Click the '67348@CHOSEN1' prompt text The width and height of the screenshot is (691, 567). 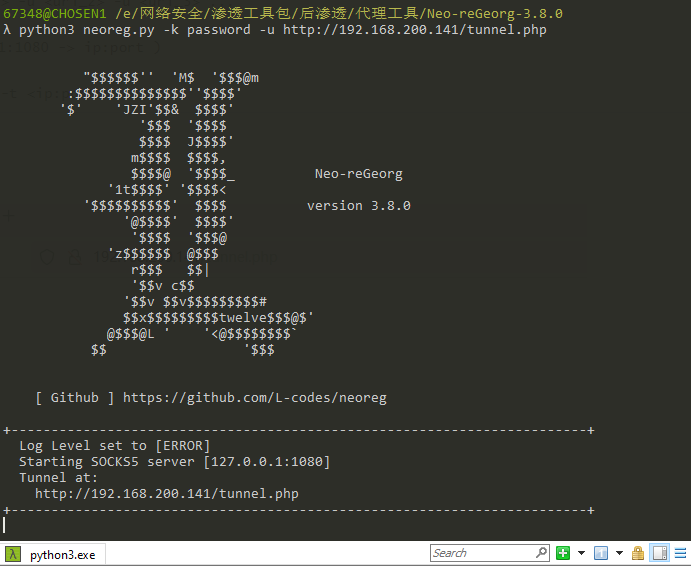point(55,14)
